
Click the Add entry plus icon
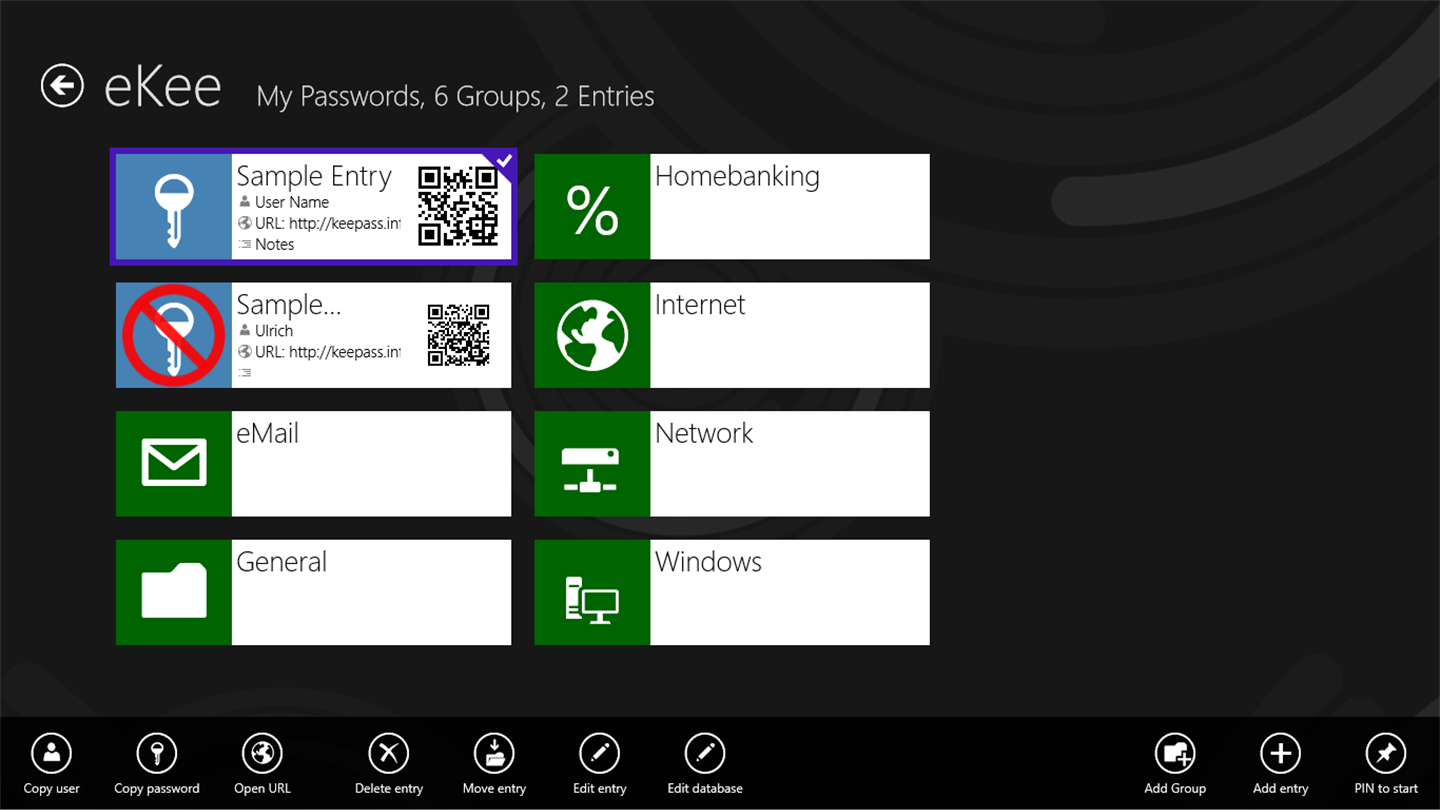[x=1280, y=753]
